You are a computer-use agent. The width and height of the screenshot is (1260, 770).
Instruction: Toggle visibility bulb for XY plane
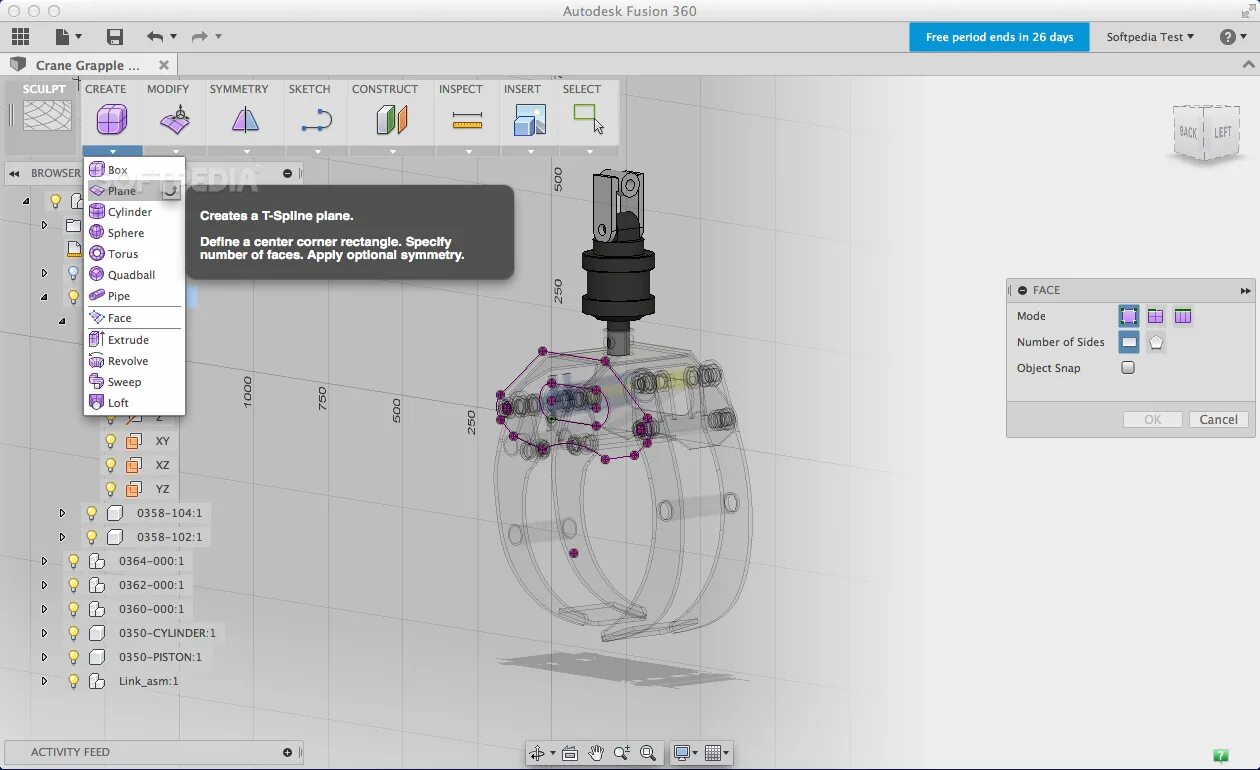111,440
